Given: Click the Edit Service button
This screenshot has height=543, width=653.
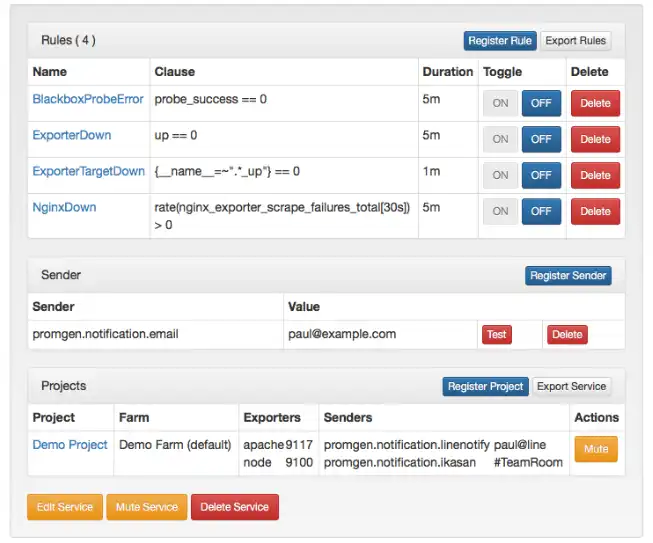Looking at the screenshot, I should pyautogui.click(x=64, y=508).
